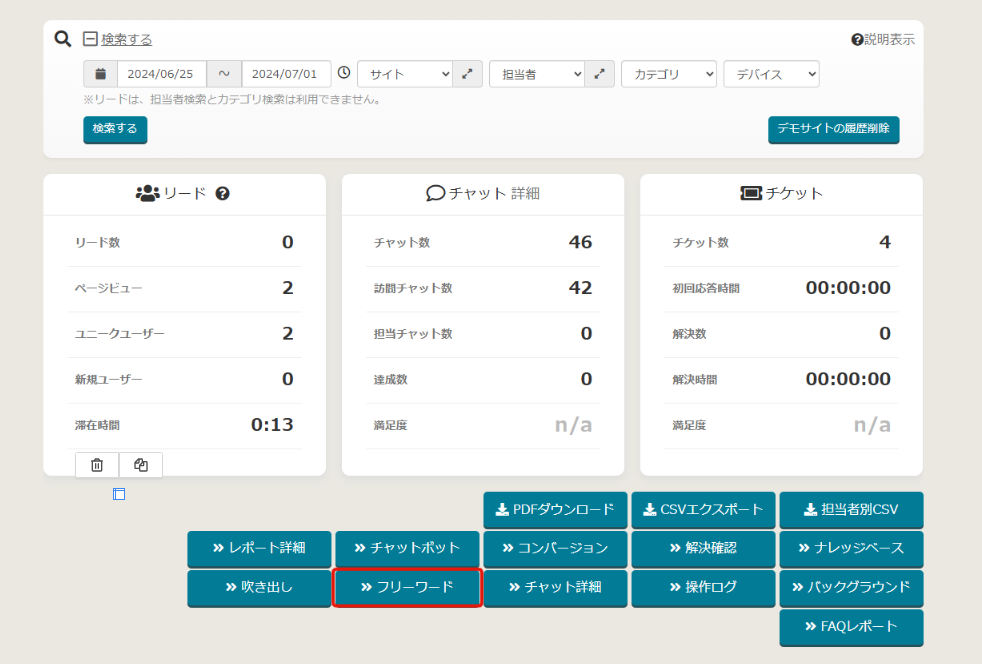This screenshot has width=982, height=664.
Task: Click the start date field 2024/06/25
Action: point(162,74)
